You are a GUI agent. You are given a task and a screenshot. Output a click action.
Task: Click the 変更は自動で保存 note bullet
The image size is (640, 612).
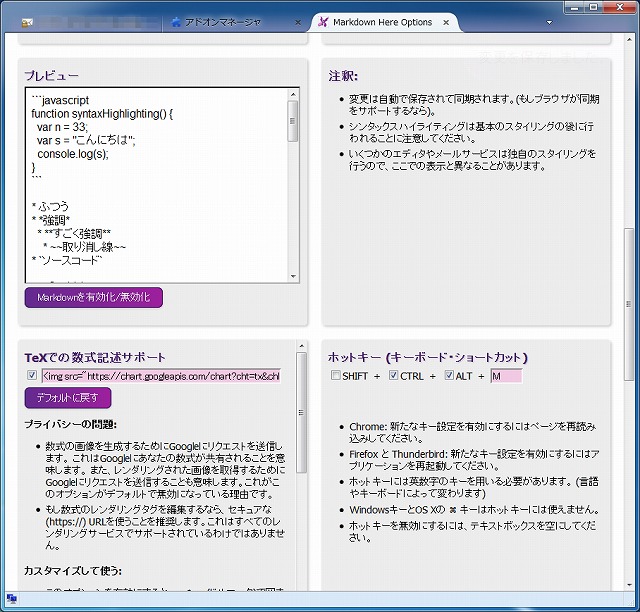click(x=474, y=105)
